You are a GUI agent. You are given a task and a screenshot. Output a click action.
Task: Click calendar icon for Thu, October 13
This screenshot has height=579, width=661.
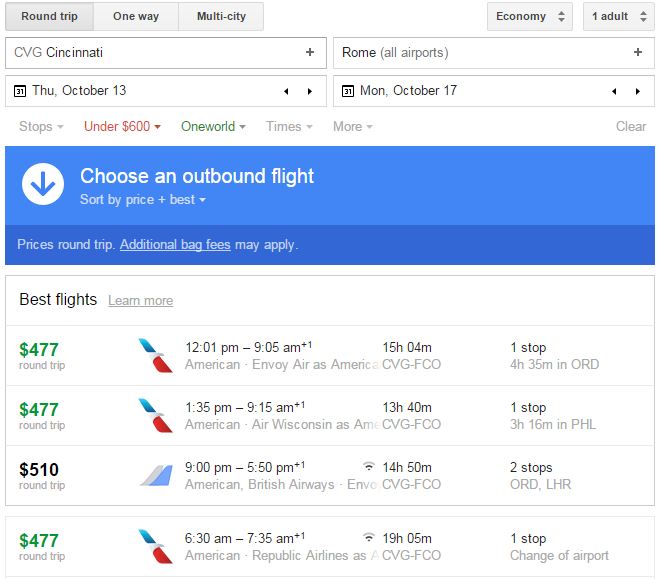pos(20,91)
